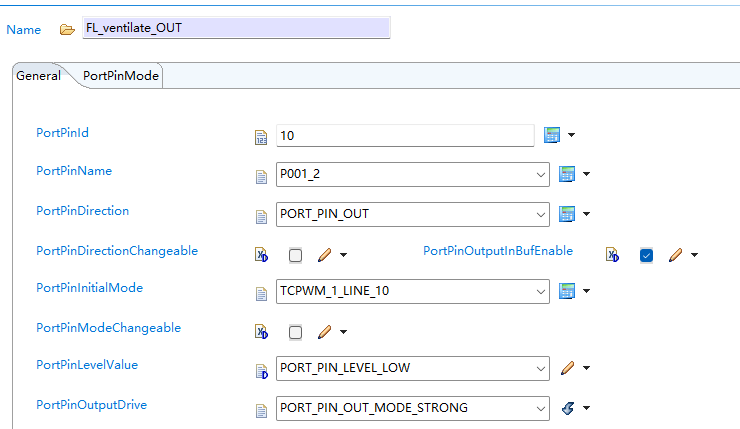This screenshot has width=740, height=429.
Task: Click pencil icon for PortPinDirectionChangeable
Action: click(324, 255)
